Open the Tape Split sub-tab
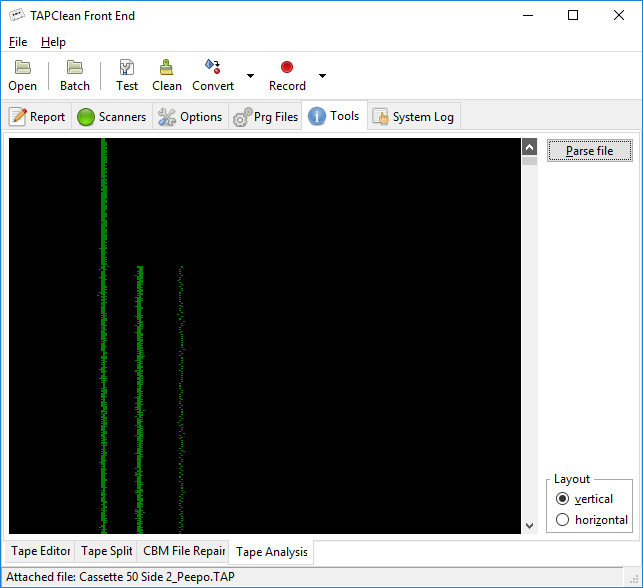The image size is (643, 588). pos(106,551)
